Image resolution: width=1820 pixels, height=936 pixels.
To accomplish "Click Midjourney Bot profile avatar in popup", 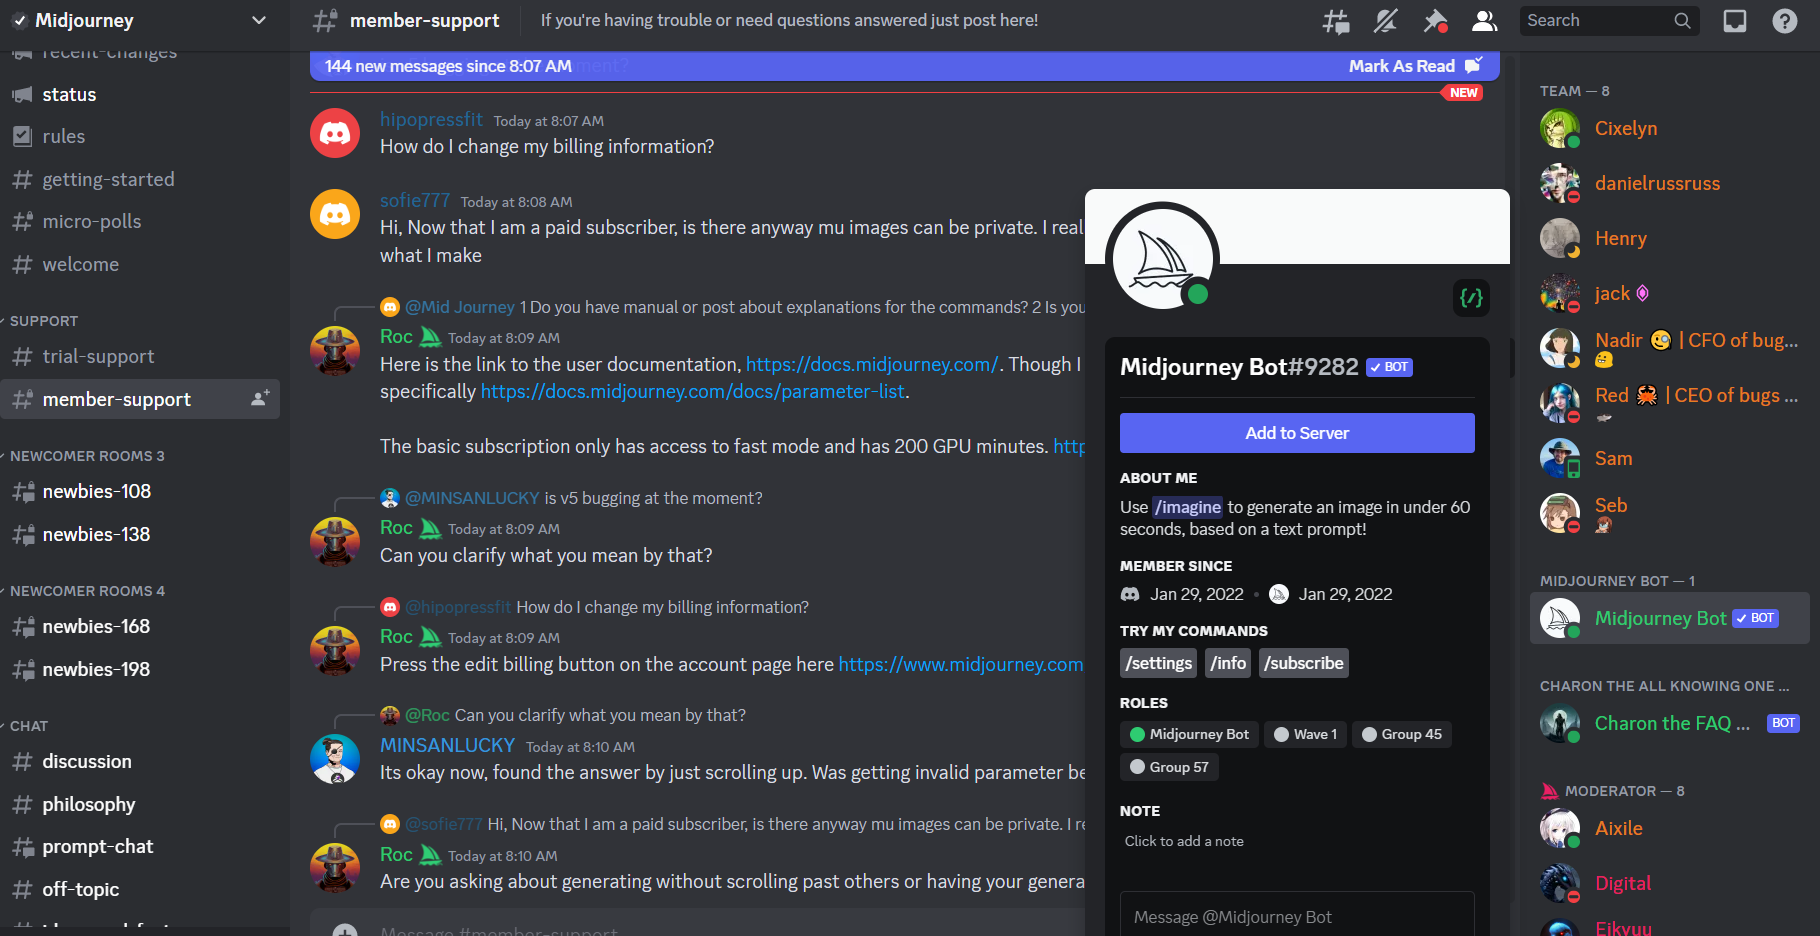I will coord(1162,259).
